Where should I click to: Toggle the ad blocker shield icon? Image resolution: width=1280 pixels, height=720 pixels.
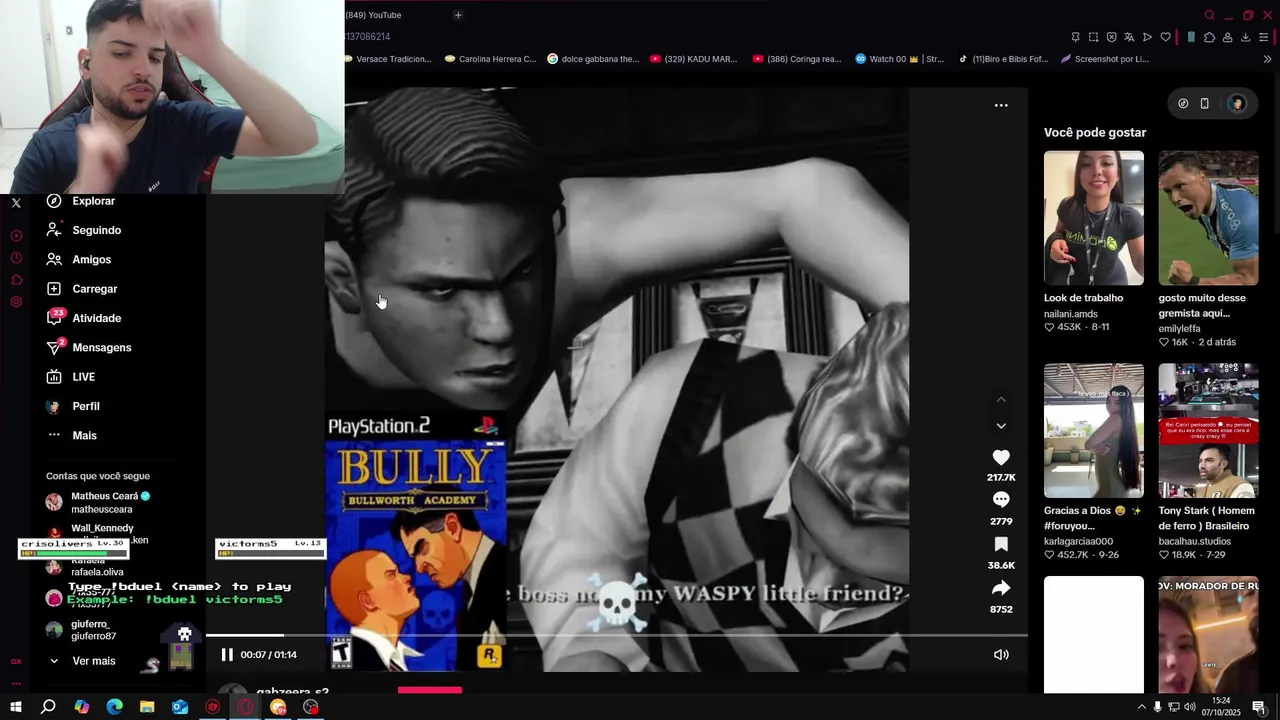coord(1111,37)
